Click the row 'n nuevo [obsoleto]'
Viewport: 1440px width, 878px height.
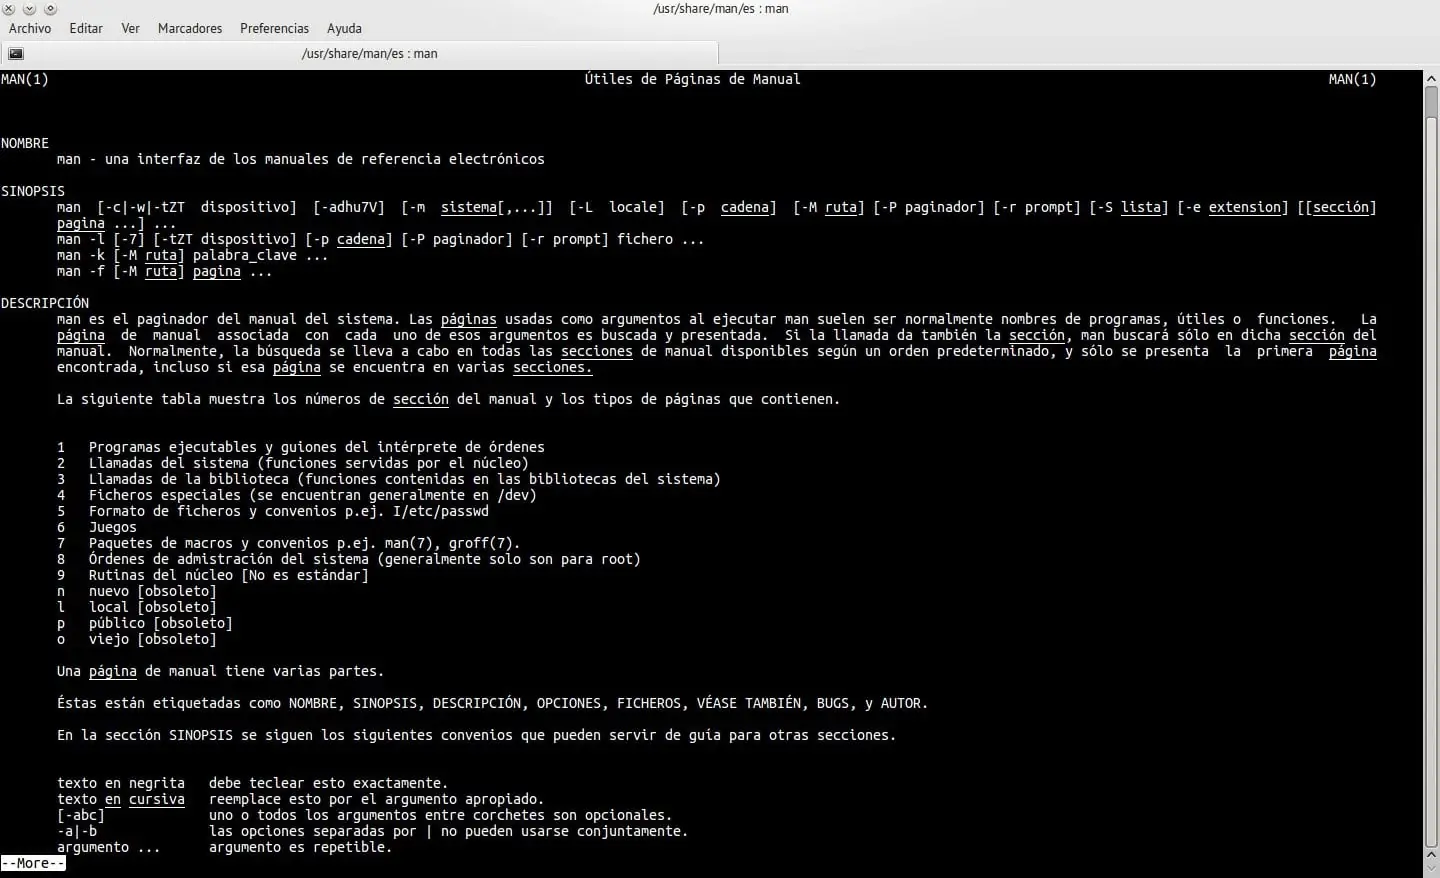pos(137,591)
